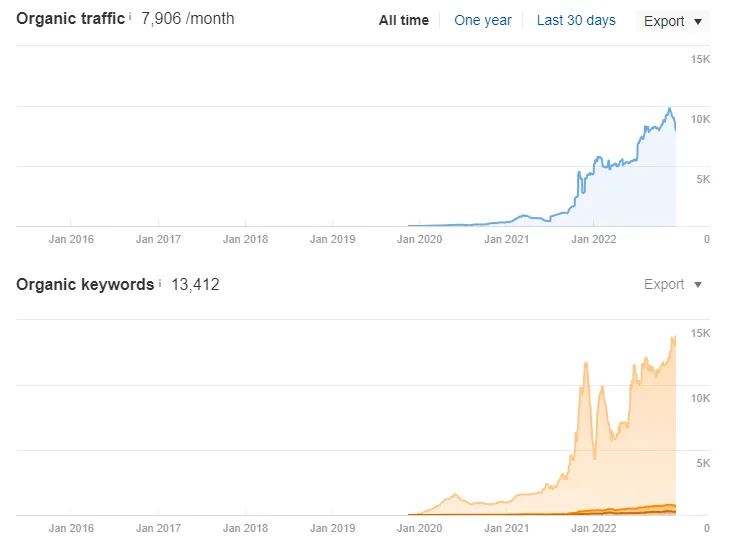Select the All time range tab

click(x=404, y=21)
